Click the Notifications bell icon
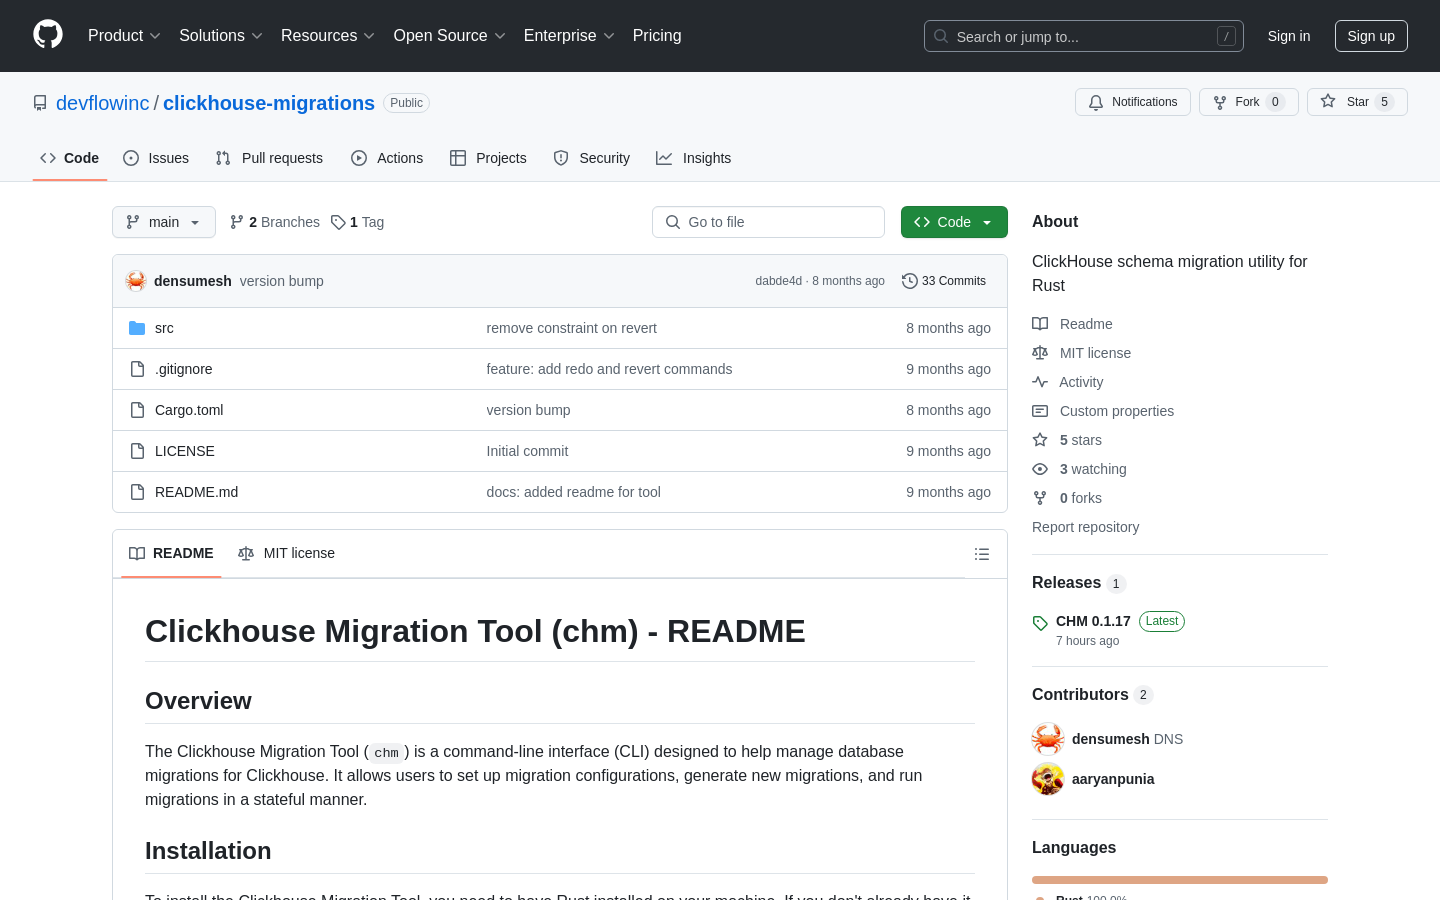This screenshot has height=900, width=1440. coord(1096,102)
